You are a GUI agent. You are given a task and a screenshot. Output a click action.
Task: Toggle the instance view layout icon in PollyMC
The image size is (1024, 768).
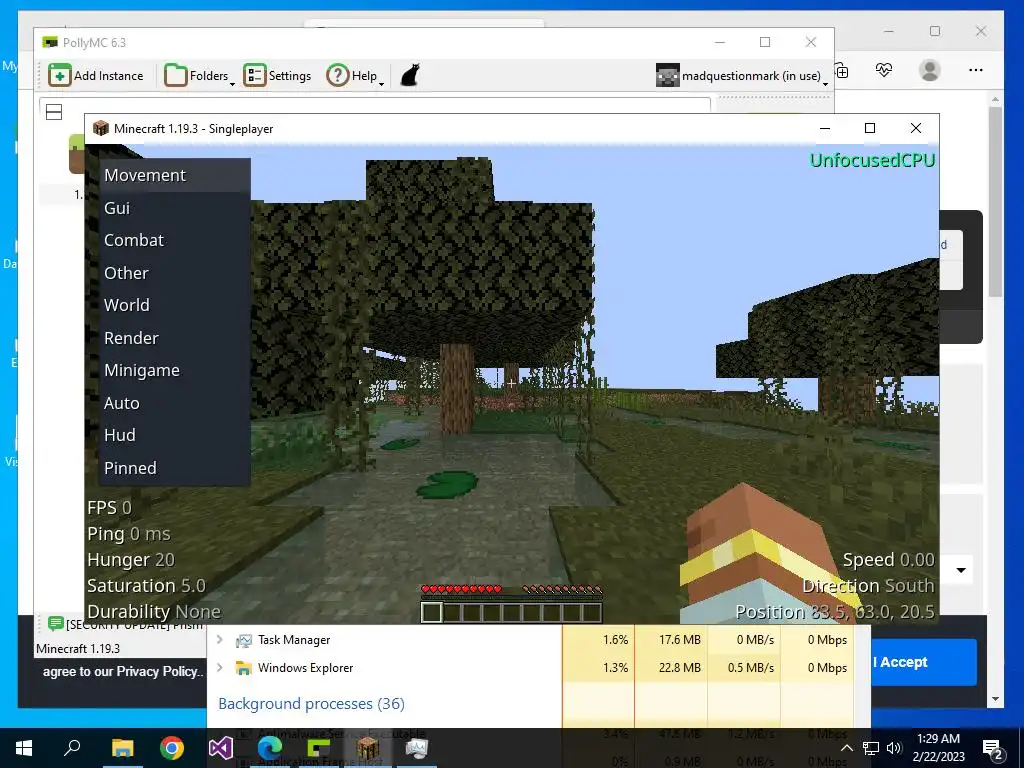[54, 112]
